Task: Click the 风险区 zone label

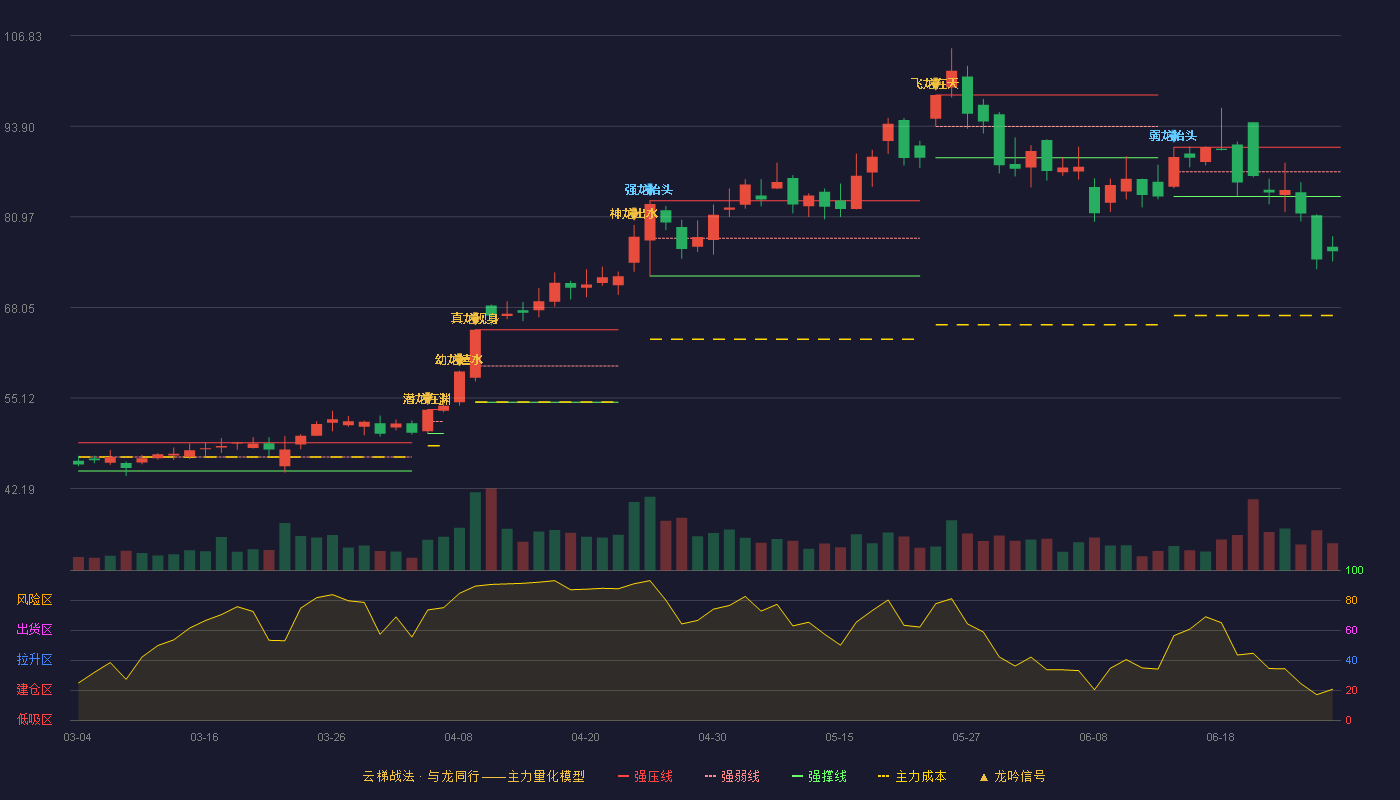Action: pos(34,600)
